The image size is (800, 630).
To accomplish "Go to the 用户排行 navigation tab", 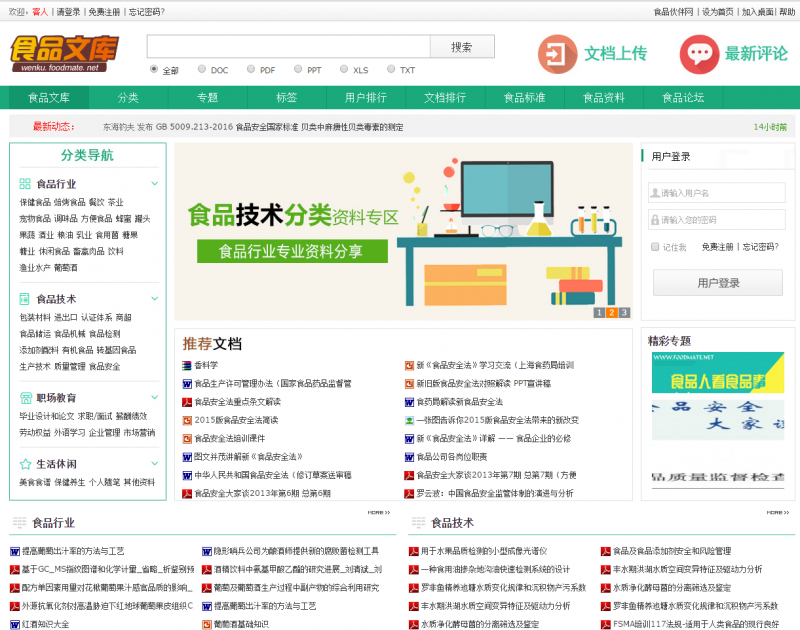I will pos(366,98).
